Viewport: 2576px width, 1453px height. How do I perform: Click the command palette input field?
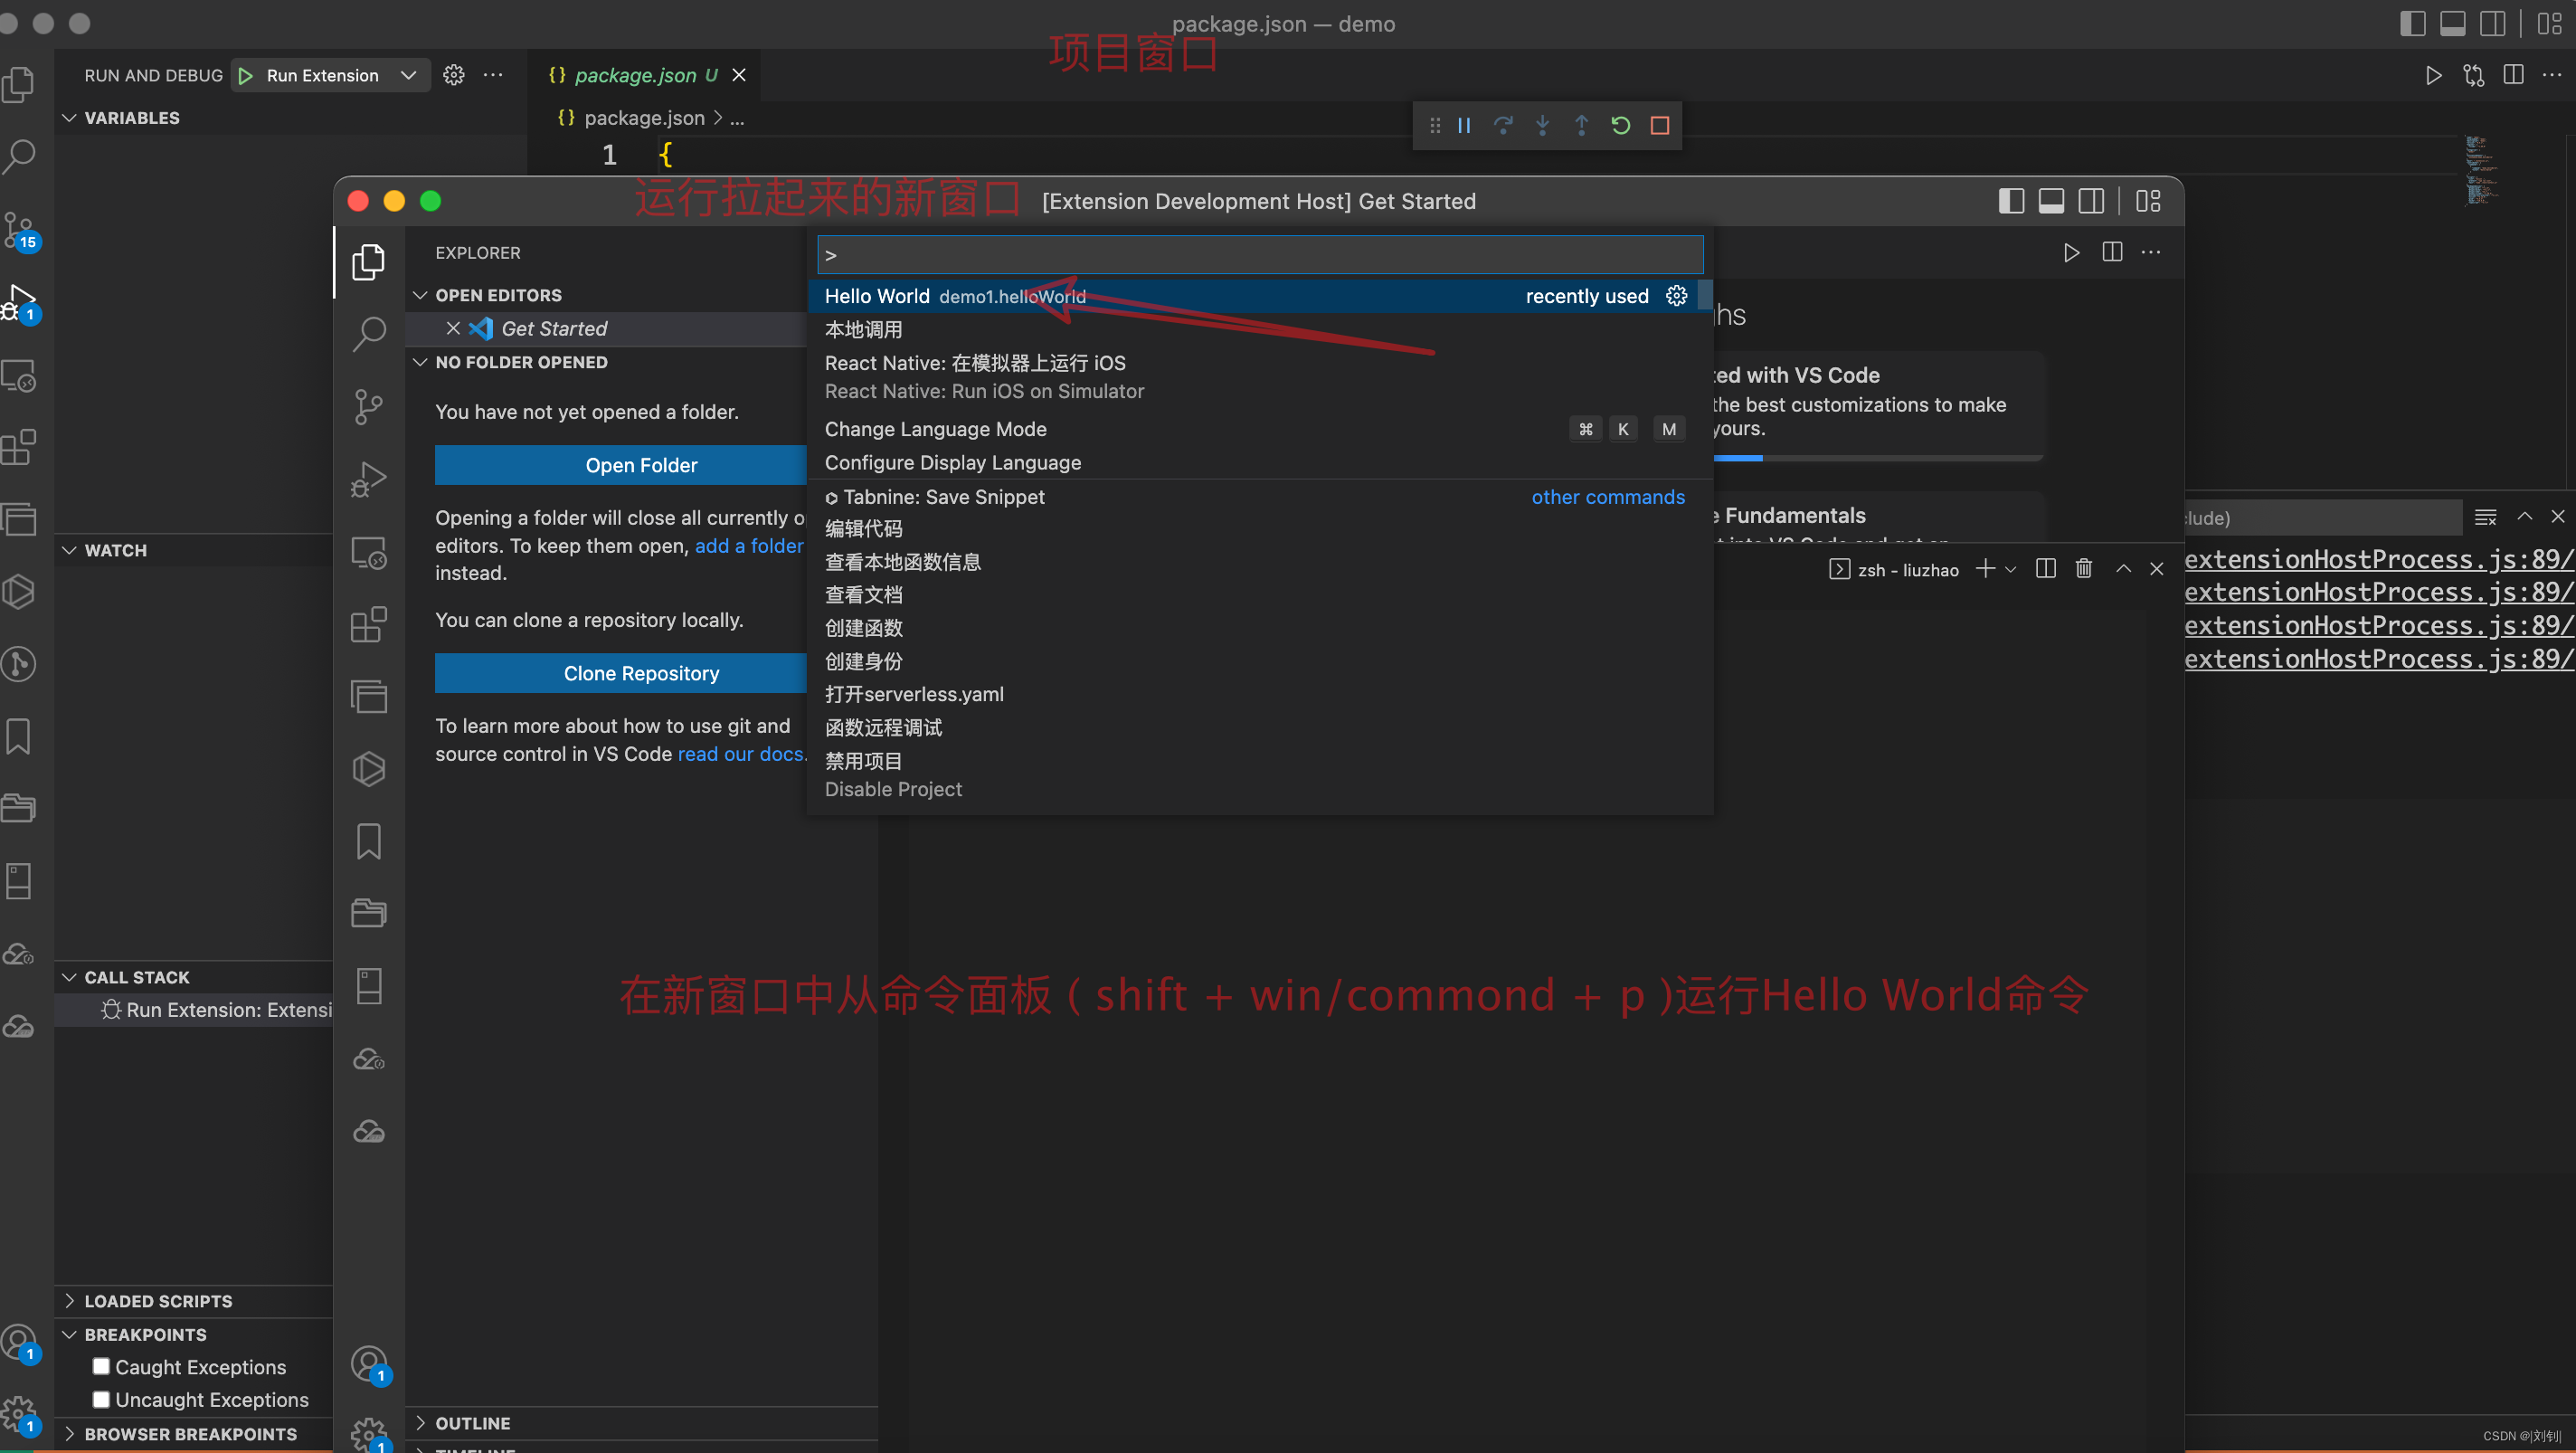pyautogui.click(x=1260, y=255)
